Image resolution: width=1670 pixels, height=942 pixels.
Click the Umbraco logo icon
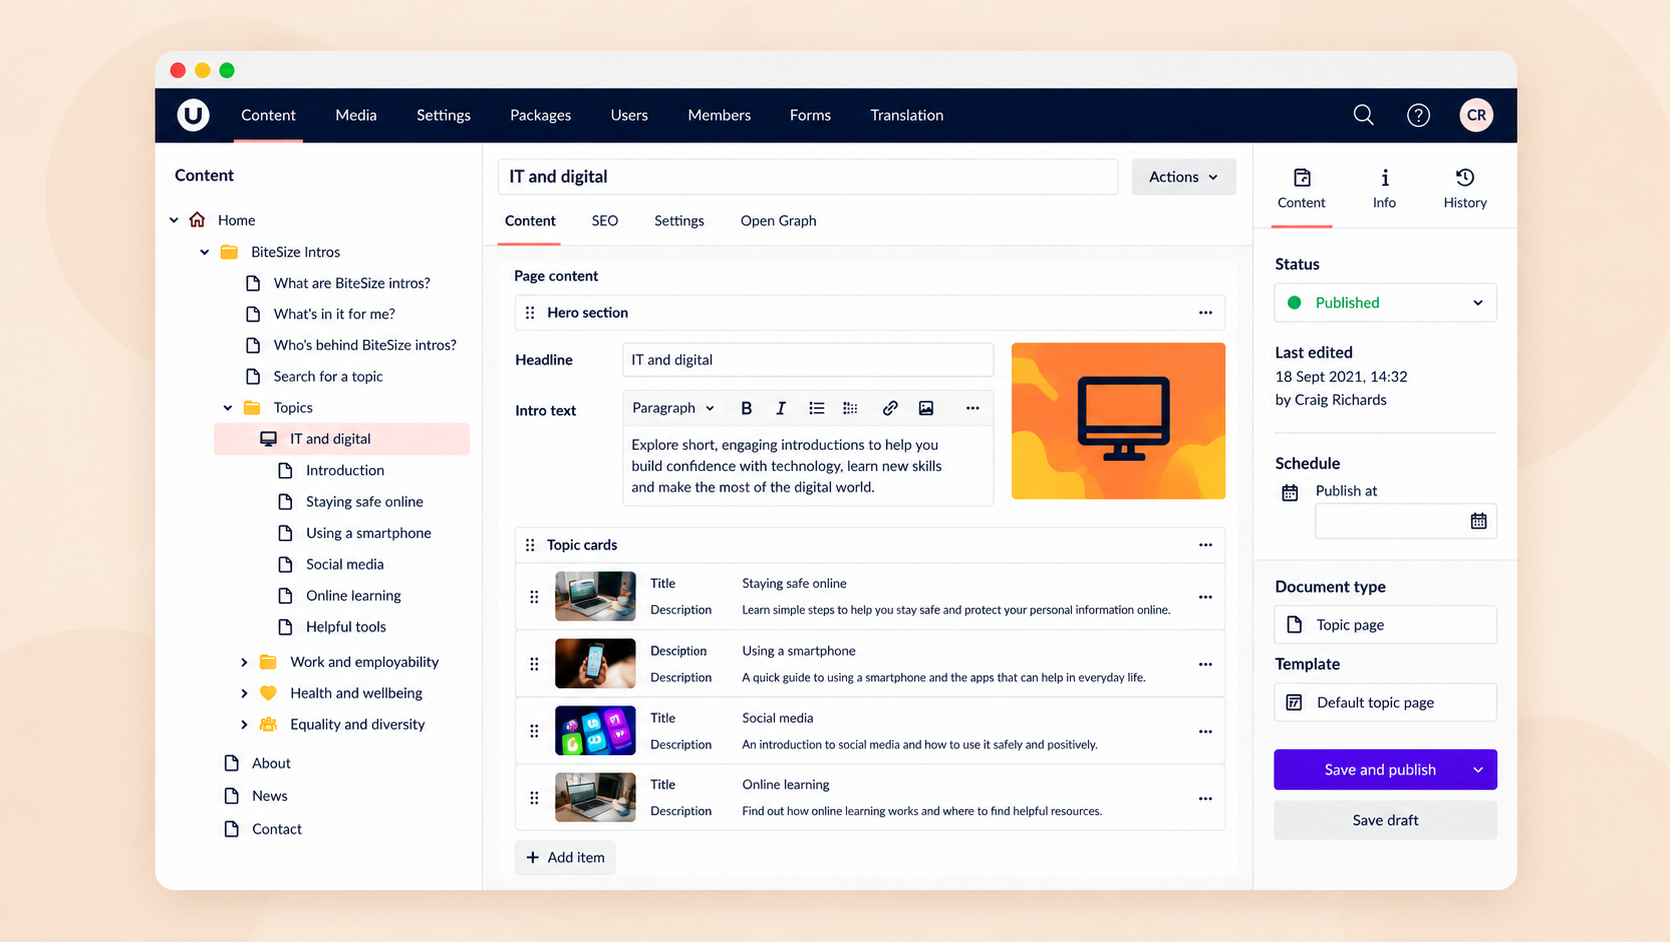click(193, 115)
